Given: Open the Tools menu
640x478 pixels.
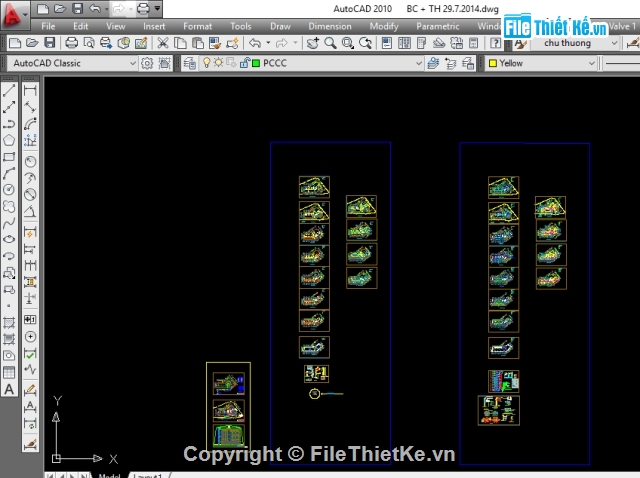Looking at the screenshot, I should (x=241, y=27).
